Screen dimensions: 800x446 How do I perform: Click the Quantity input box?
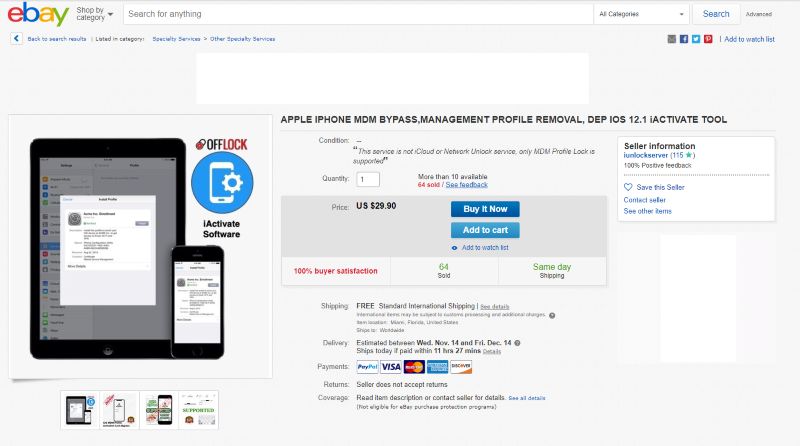click(x=368, y=179)
